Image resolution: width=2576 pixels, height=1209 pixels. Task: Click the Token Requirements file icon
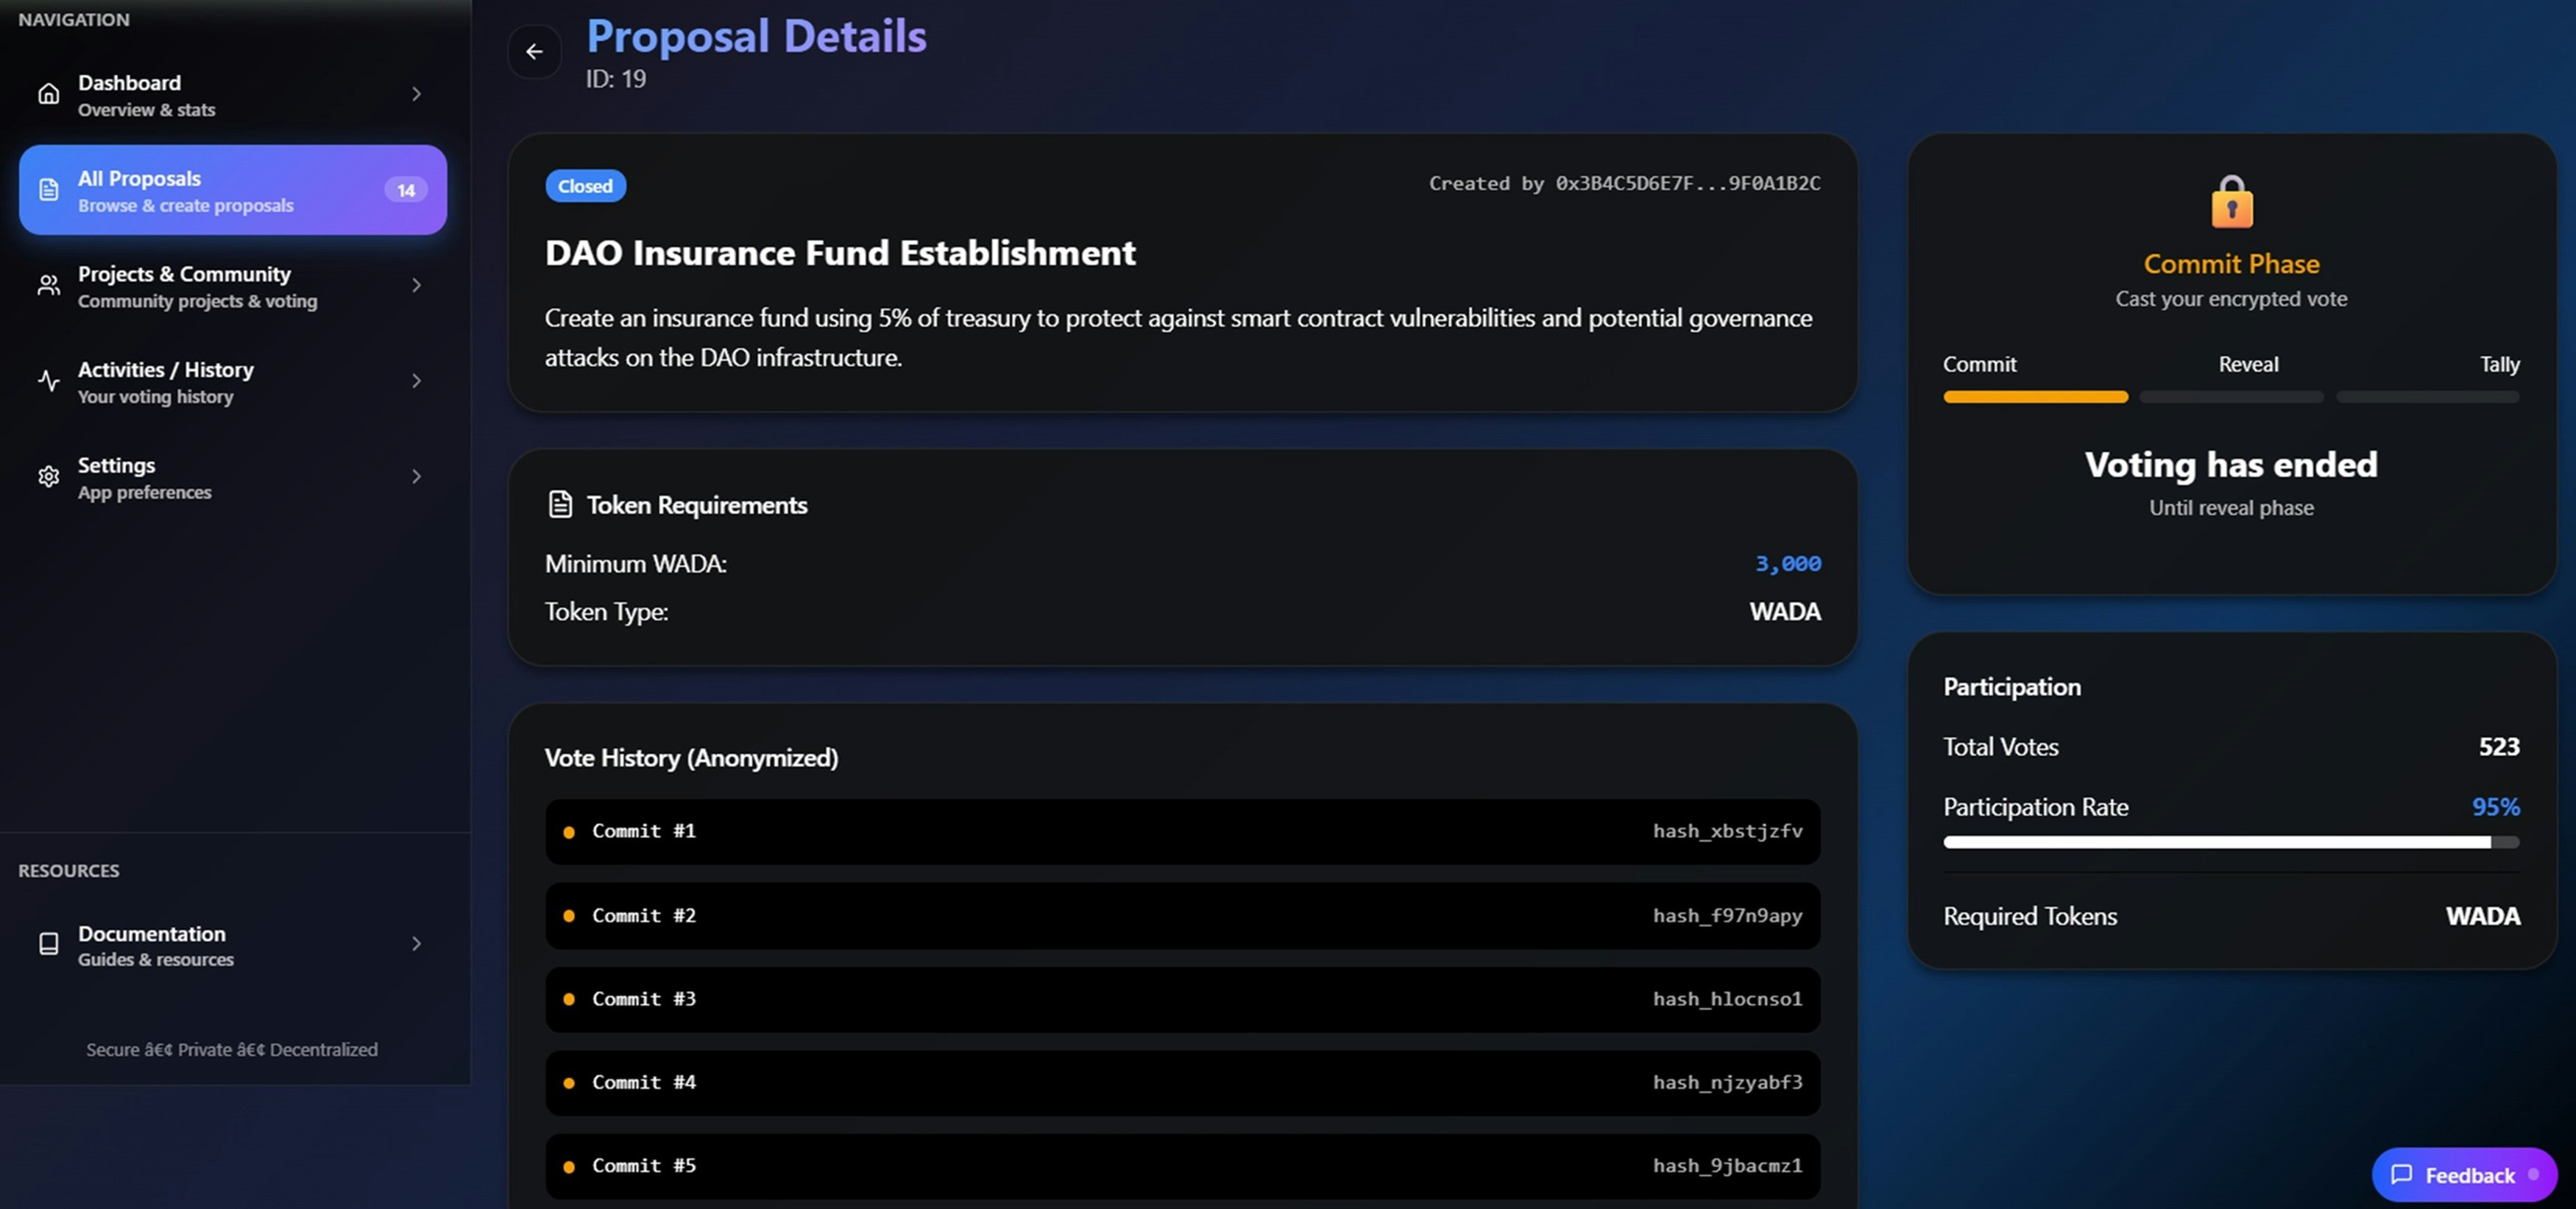pyautogui.click(x=560, y=504)
